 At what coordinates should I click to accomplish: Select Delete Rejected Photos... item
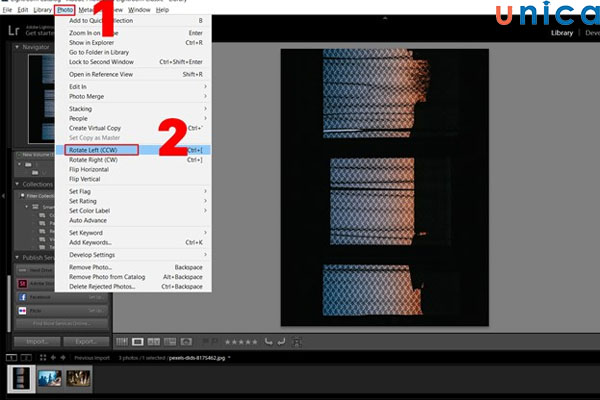point(133,286)
